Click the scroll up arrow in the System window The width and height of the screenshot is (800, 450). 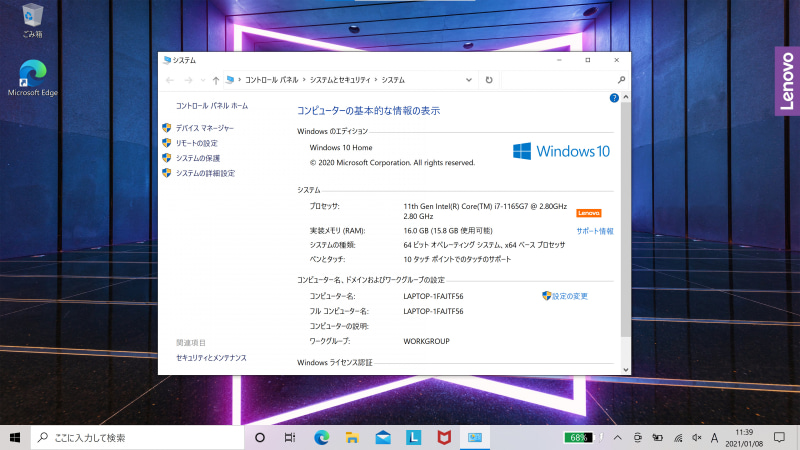[626, 97]
